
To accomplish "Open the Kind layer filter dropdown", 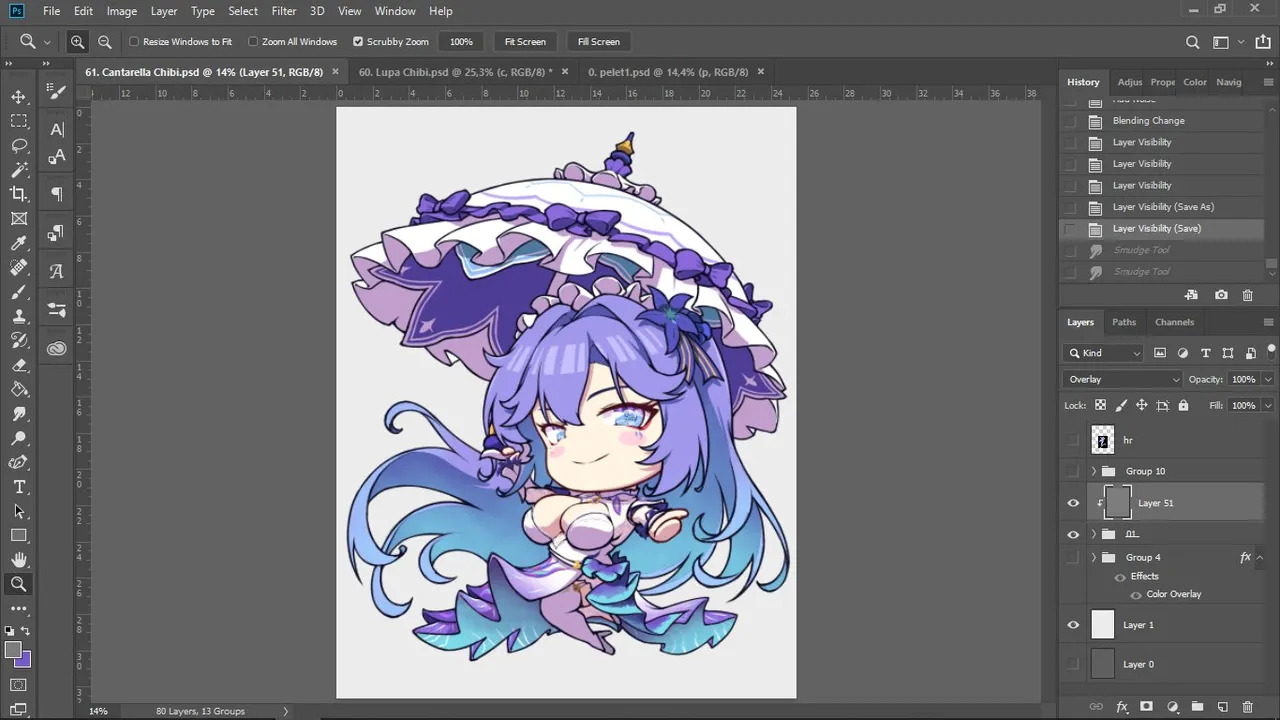I will point(1104,353).
